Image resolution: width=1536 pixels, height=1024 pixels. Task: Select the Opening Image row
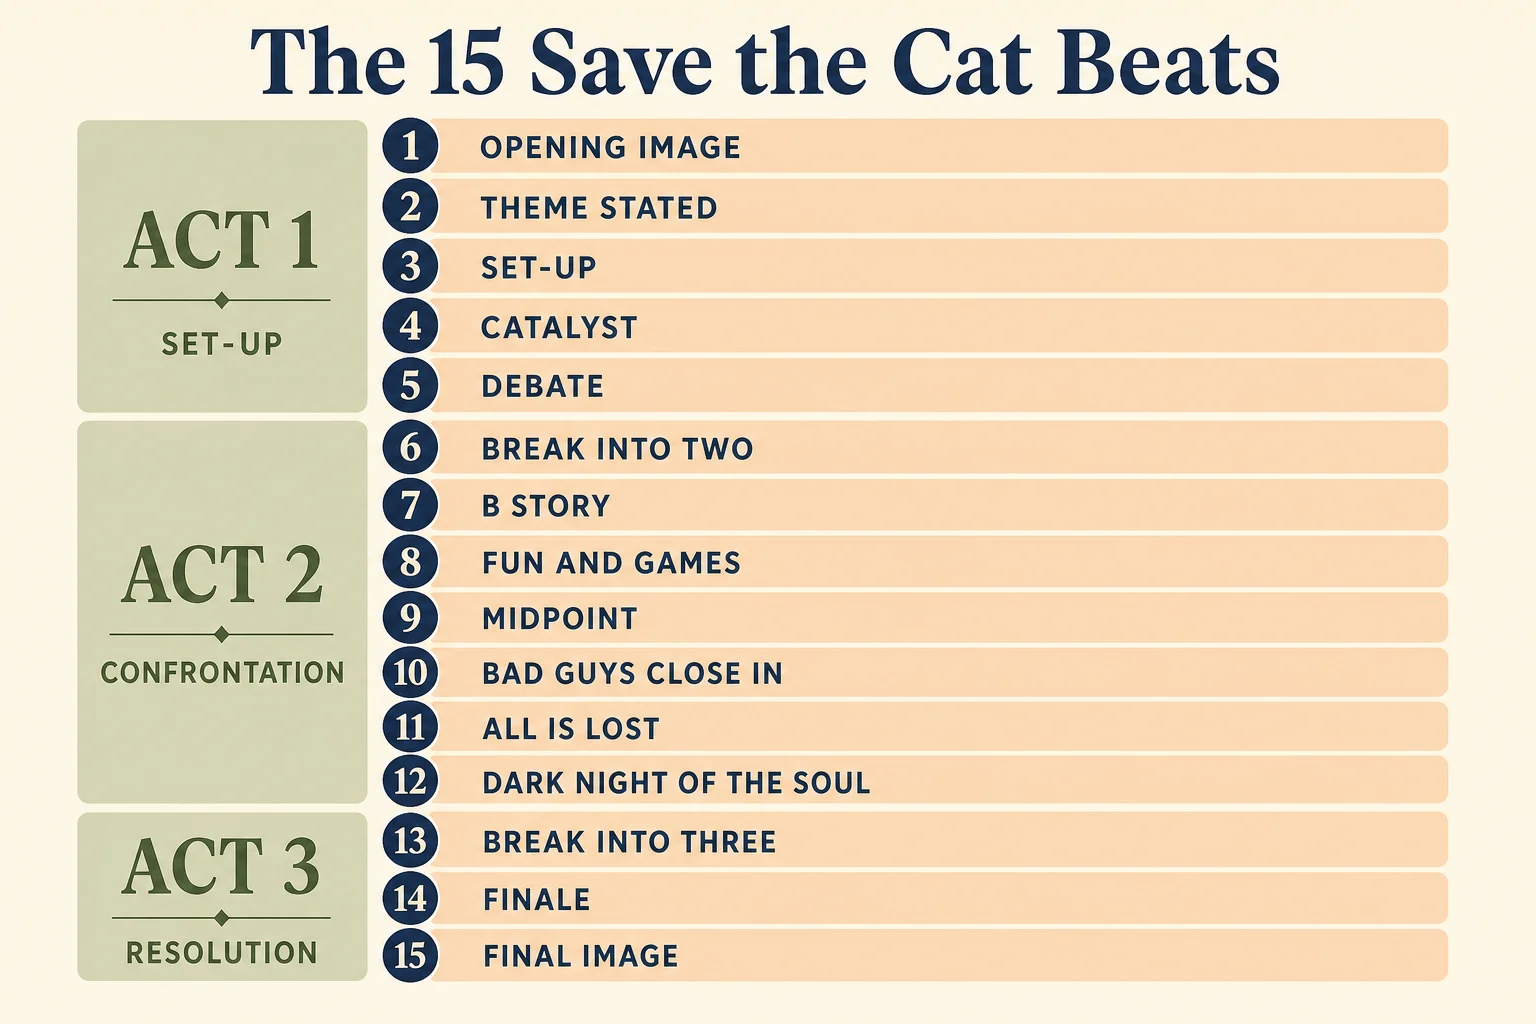(x=915, y=146)
